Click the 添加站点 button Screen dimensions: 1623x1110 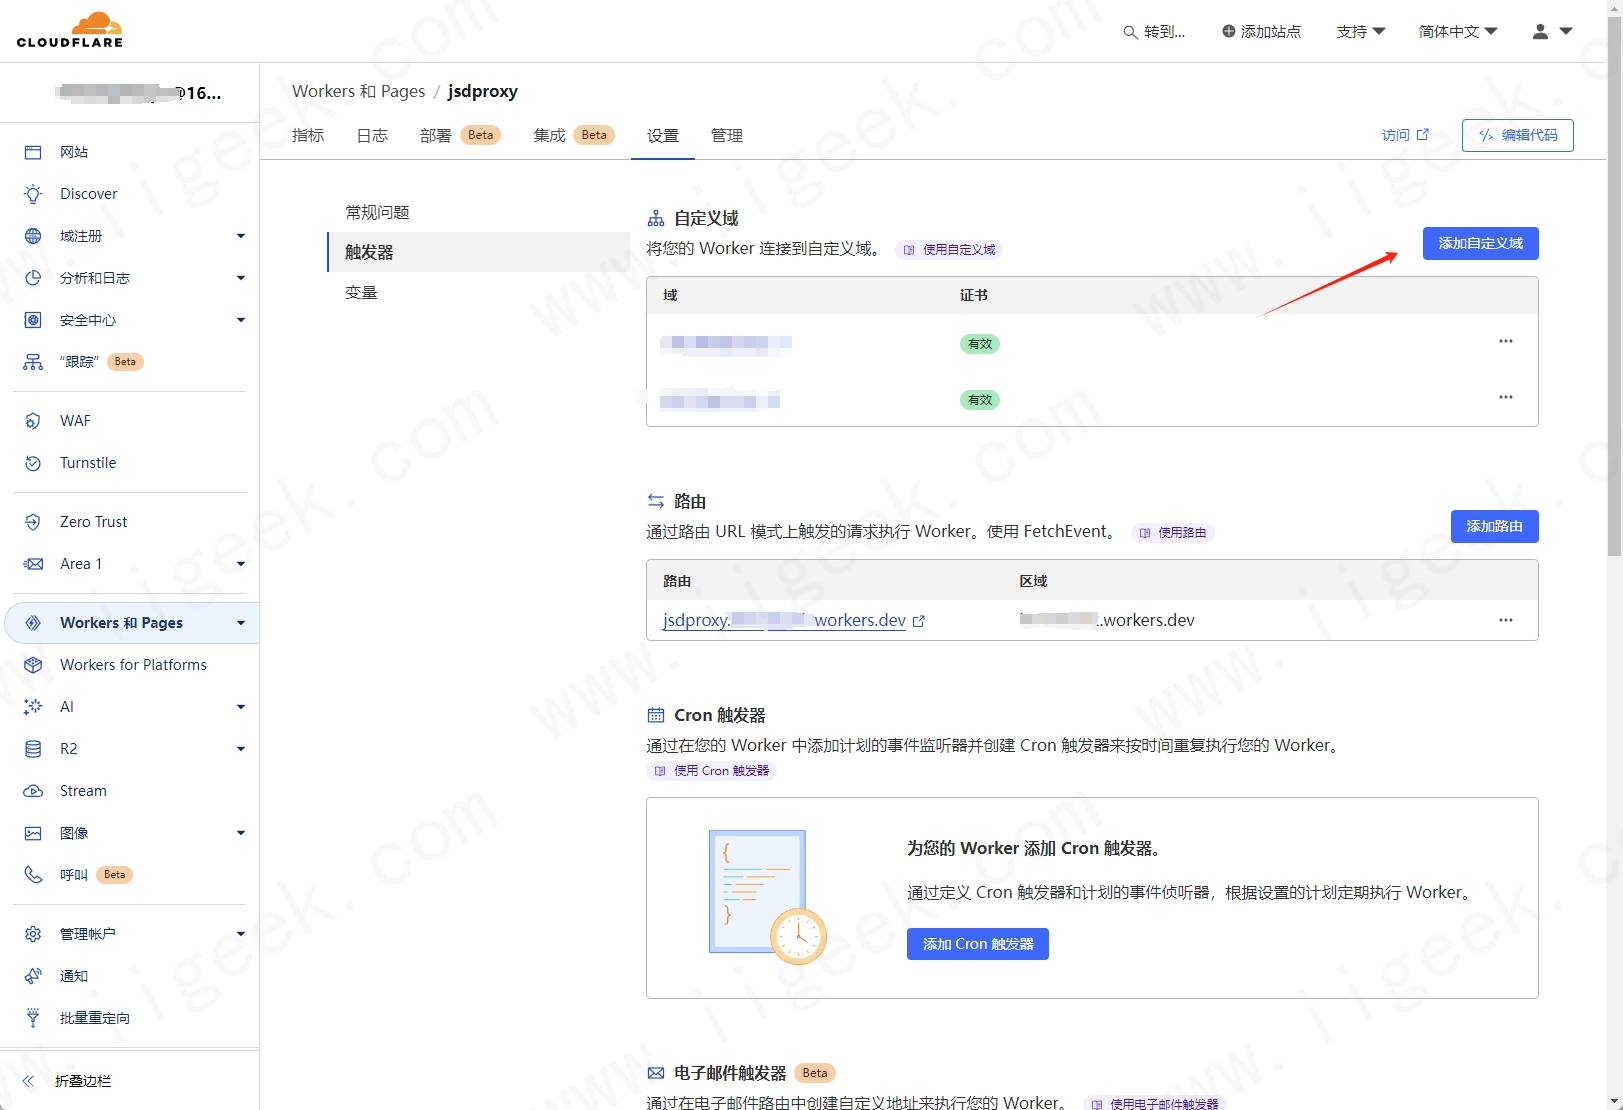tap(1262, 32)
